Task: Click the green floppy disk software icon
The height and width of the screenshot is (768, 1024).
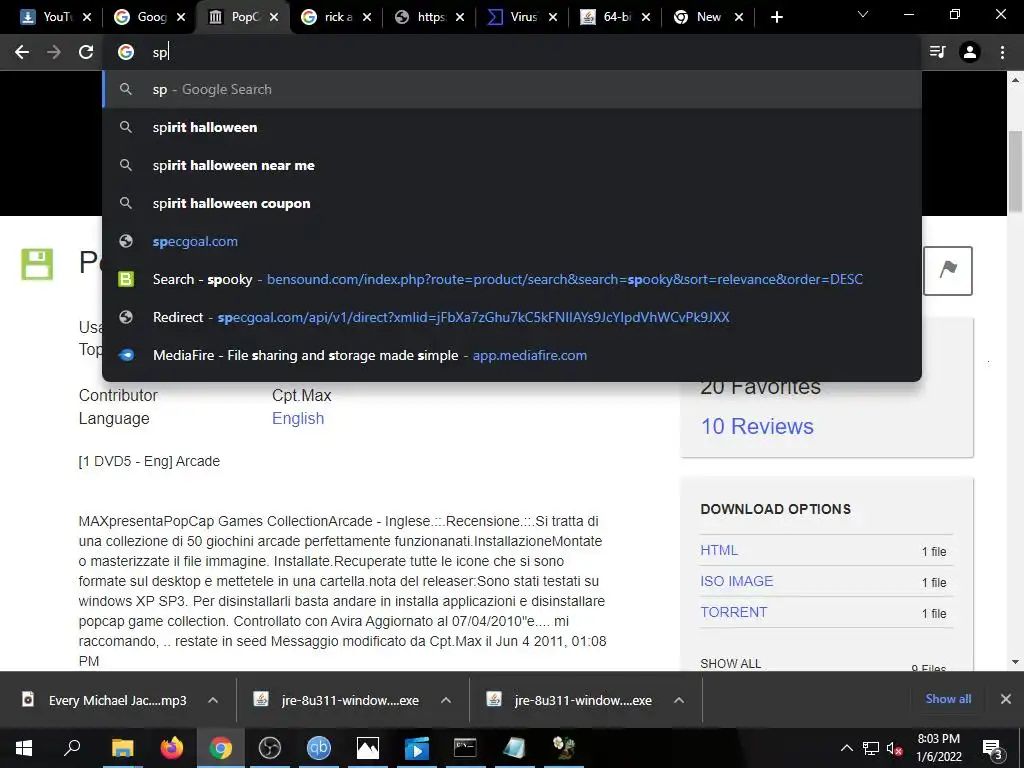Action: tap(37, 264)
